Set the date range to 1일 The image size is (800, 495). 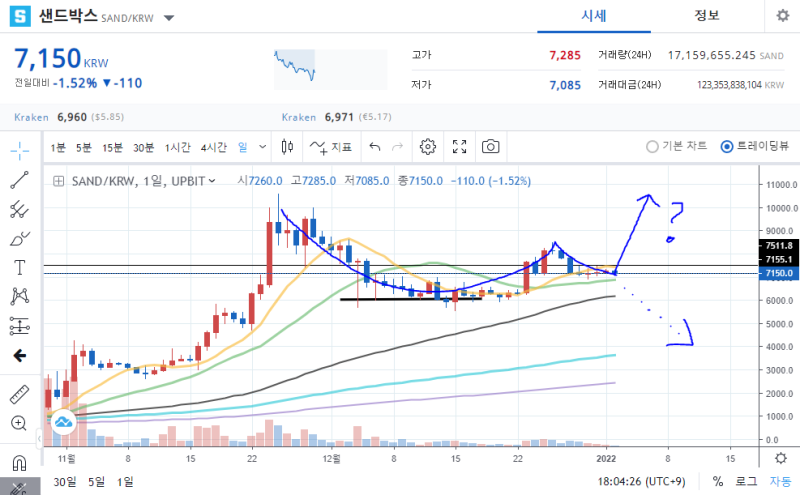[125, 481]
